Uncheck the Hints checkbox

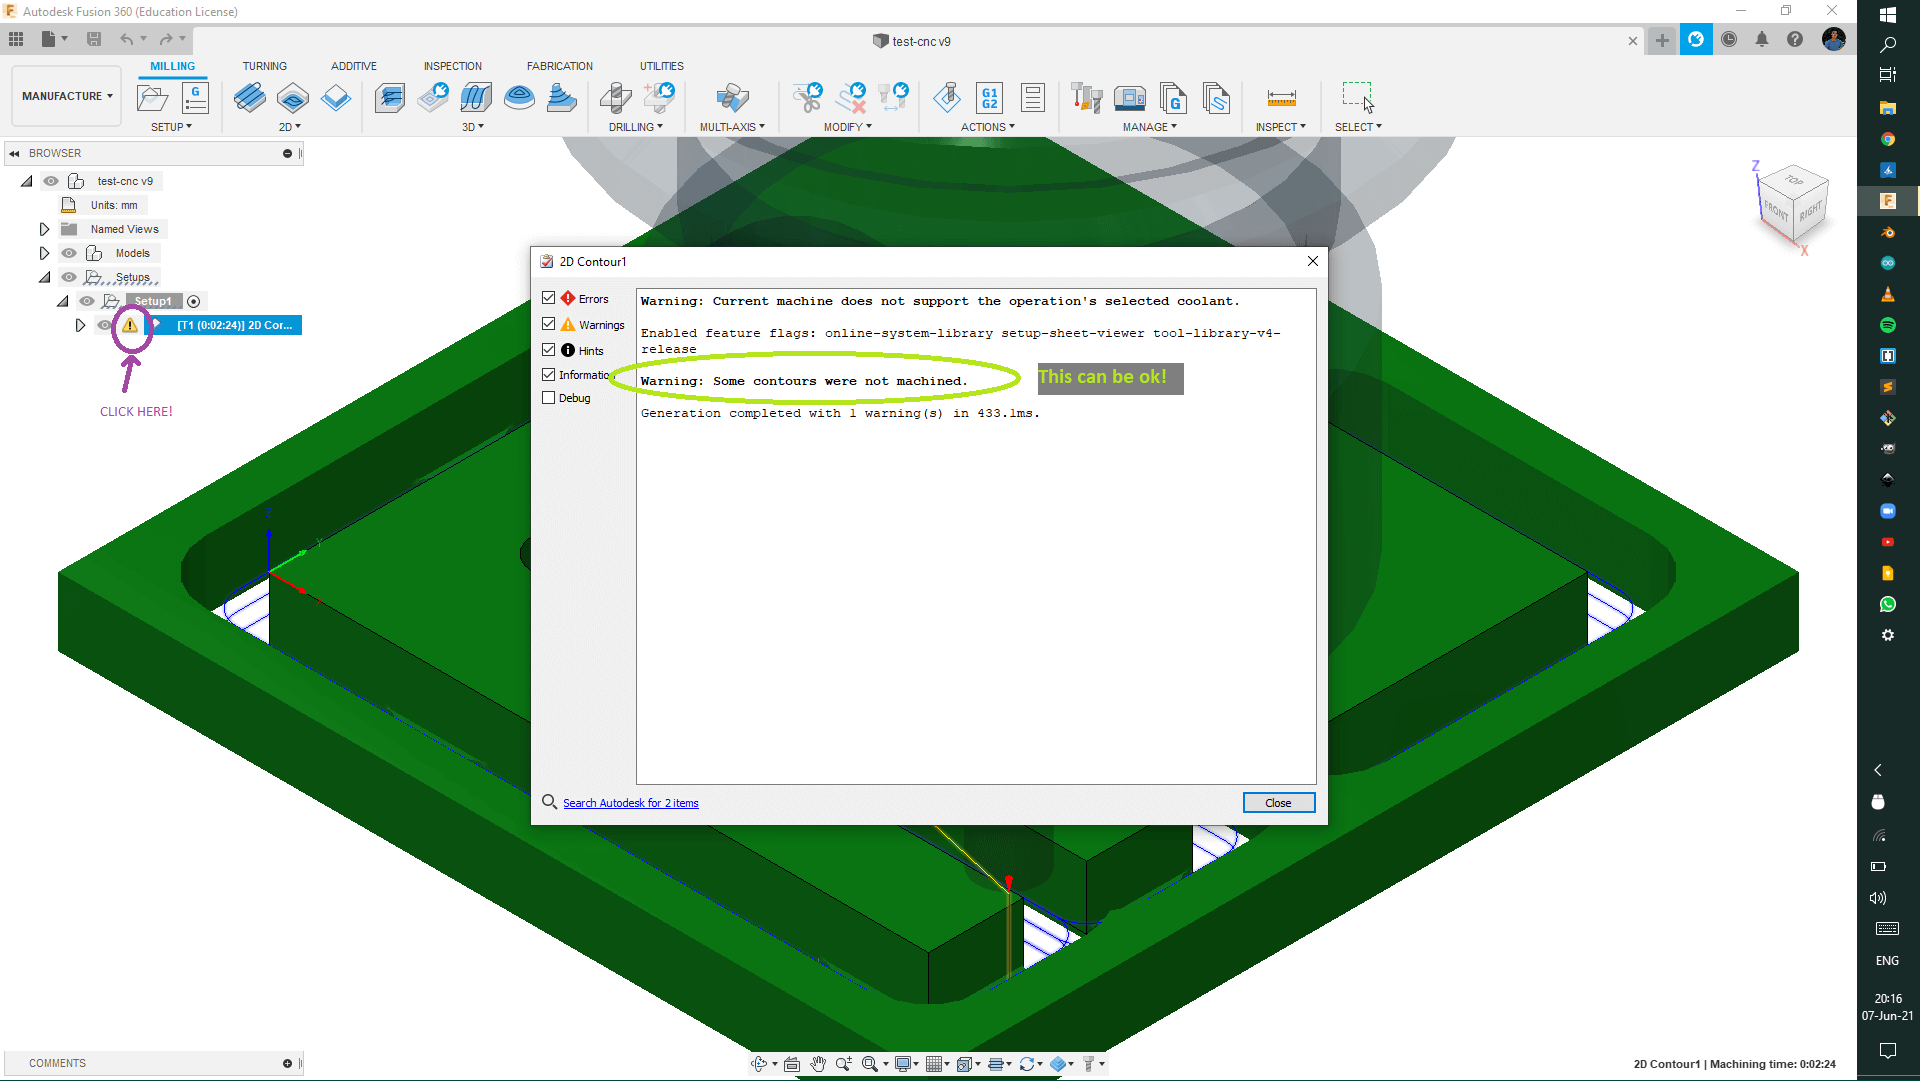548,350
